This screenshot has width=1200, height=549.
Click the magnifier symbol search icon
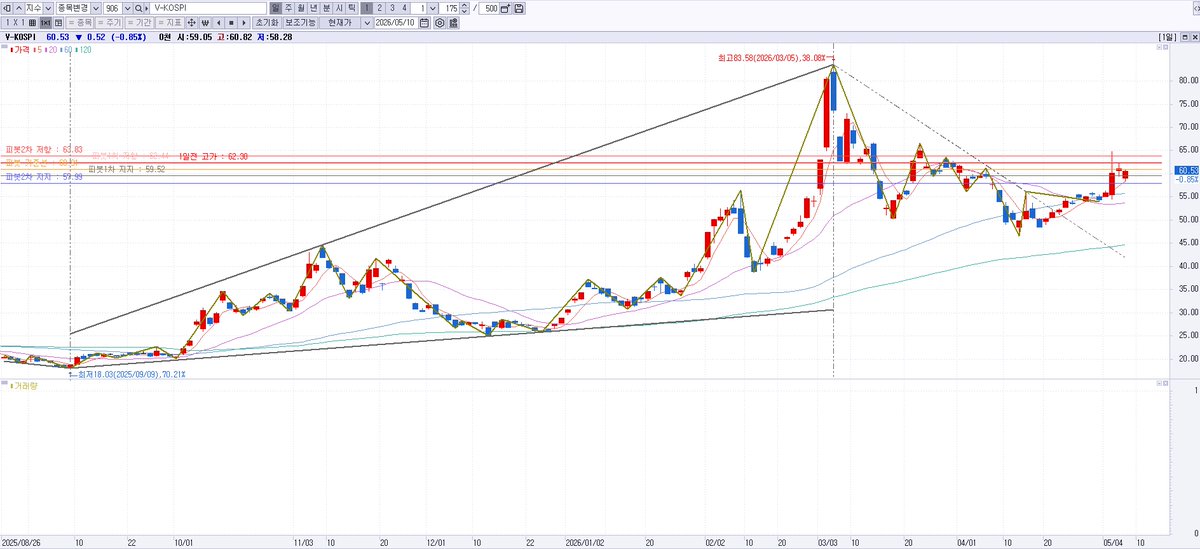point(138,8)
